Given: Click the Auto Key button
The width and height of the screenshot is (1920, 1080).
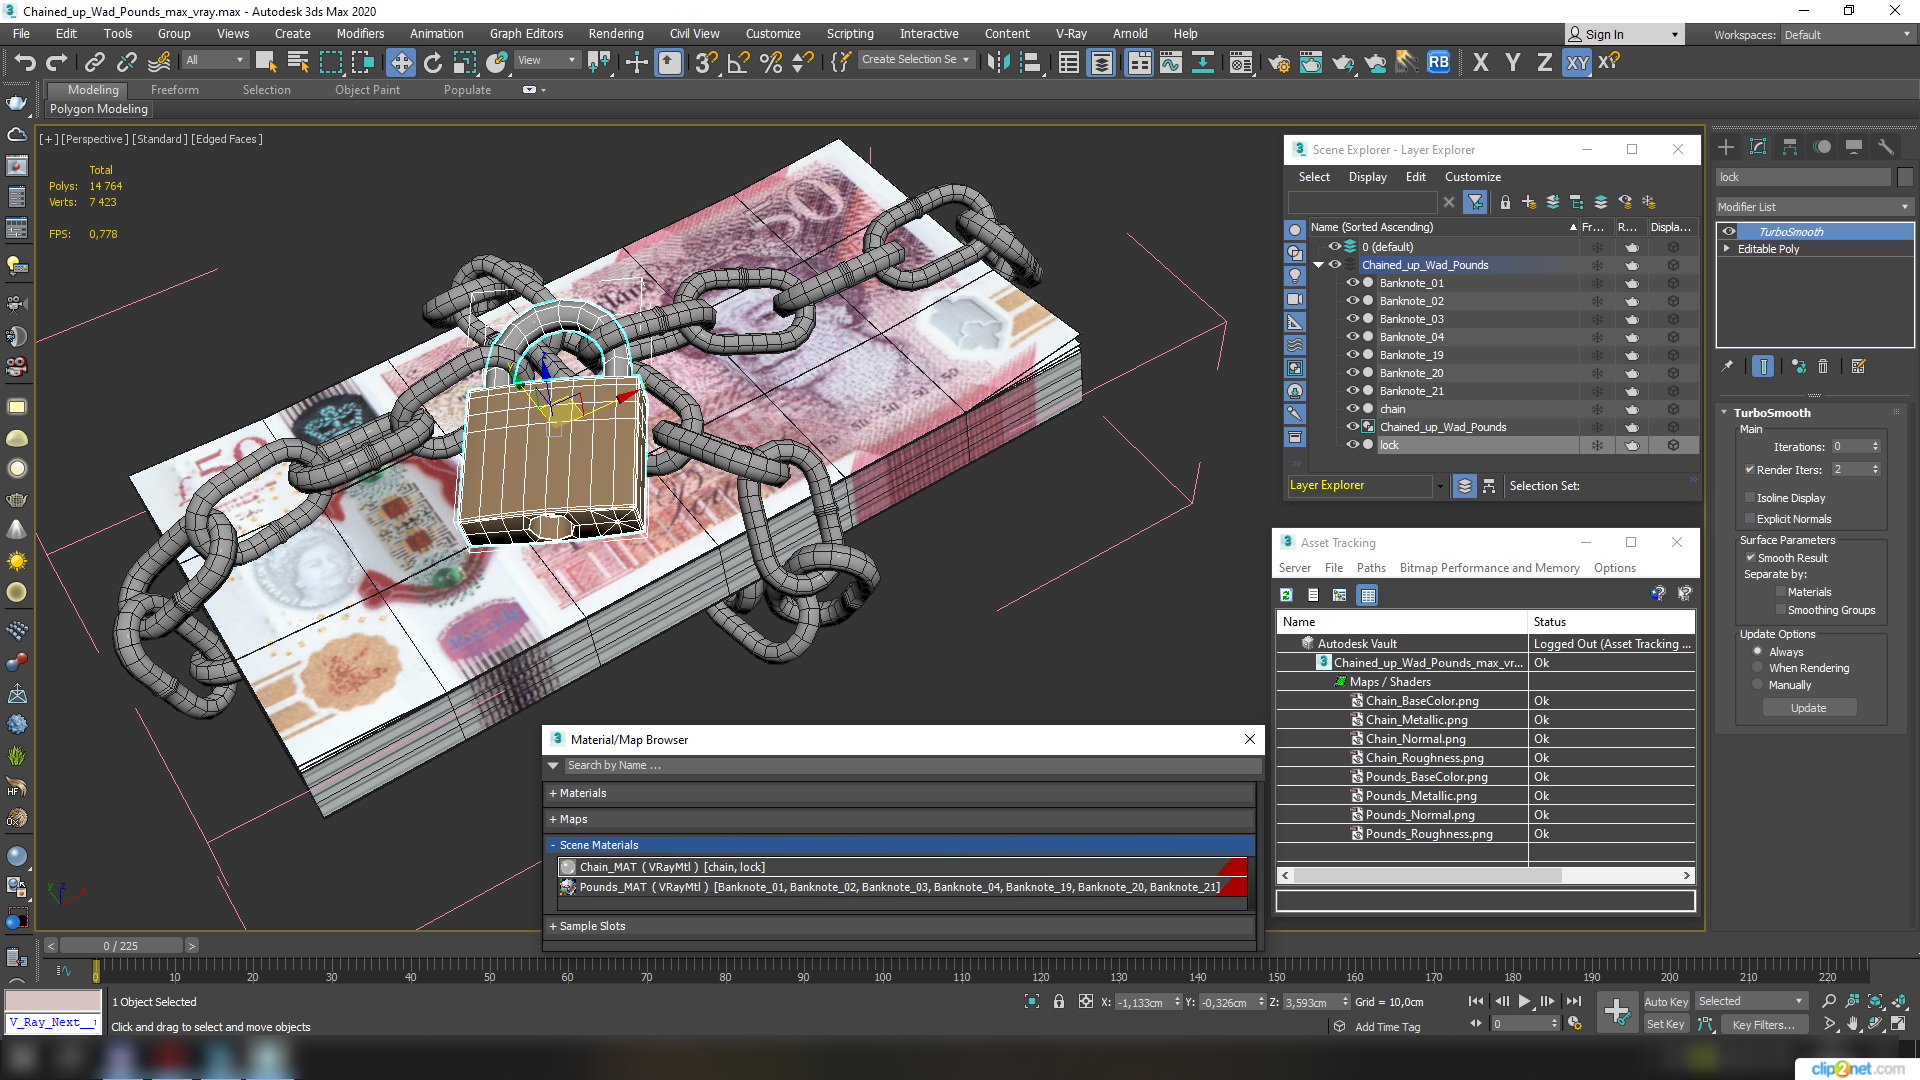Looking at the screenshot, I should click(1666, 1001).
